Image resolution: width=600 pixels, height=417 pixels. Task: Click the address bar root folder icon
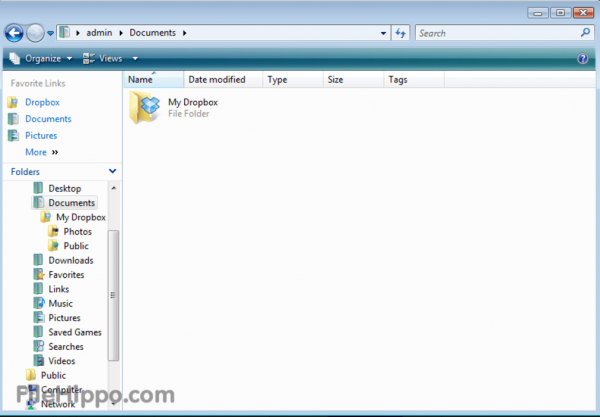(x=64, y=32)
